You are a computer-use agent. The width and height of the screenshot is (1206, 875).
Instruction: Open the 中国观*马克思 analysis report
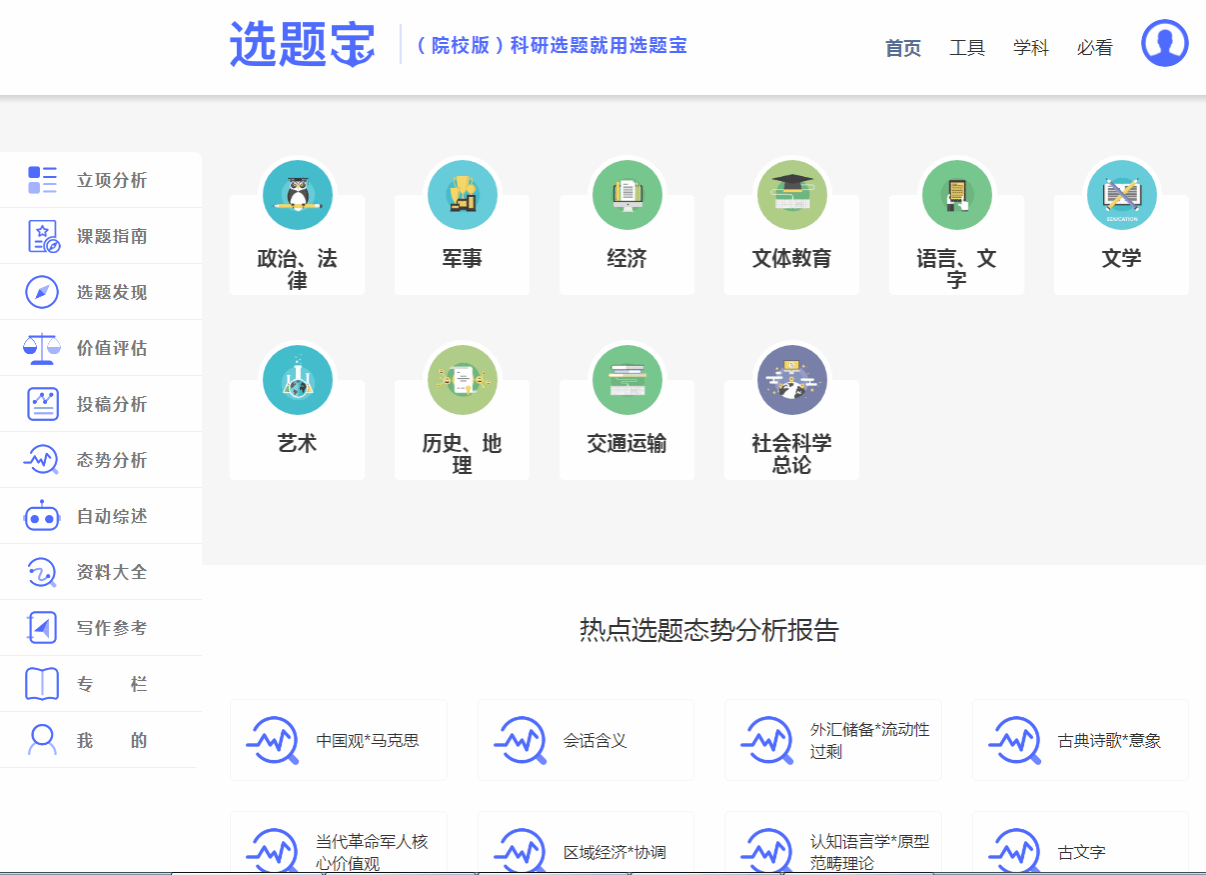point(338,741)
